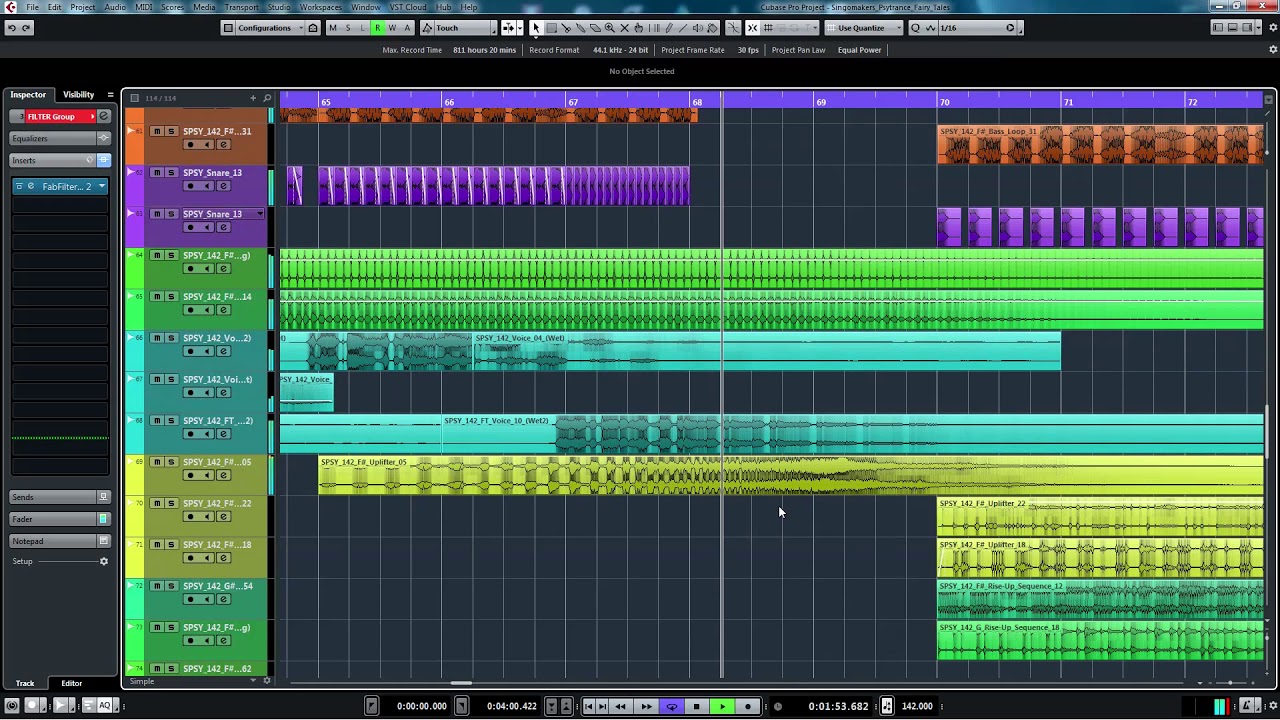Click the Iterative Quantize Q icon
This screenshot has height=720, width=1280.
click(914, 28)
